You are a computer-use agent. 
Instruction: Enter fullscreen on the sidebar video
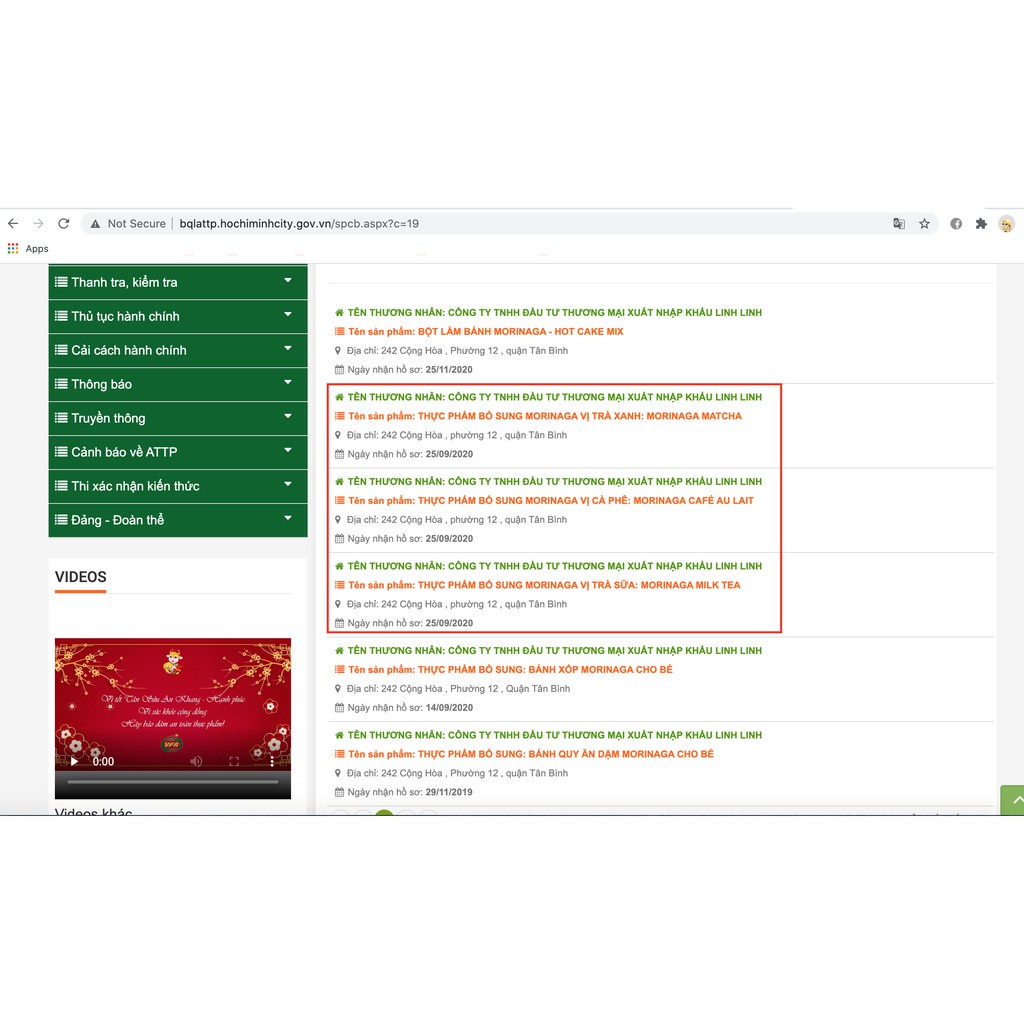[234, 761]
